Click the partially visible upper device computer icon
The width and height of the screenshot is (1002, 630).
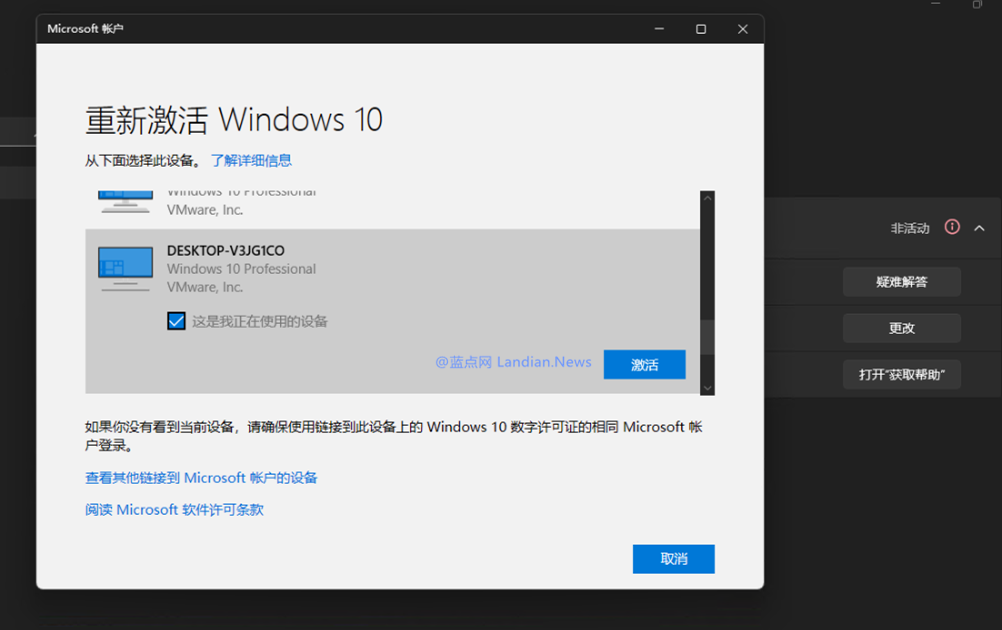[125, 201]
